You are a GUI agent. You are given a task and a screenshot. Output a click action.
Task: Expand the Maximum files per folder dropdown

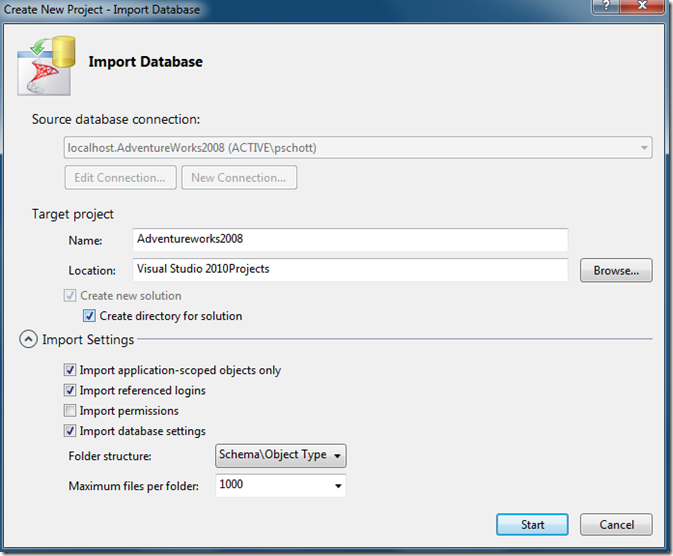pos(339,486)
